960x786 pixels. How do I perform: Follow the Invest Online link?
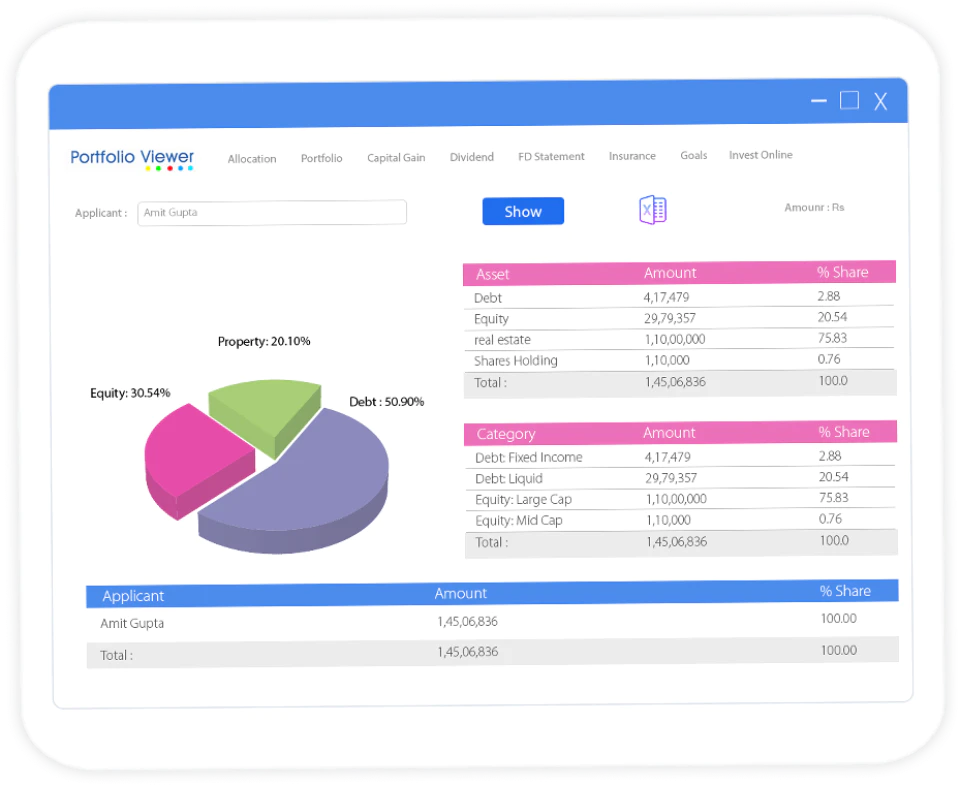pos(760,155)
